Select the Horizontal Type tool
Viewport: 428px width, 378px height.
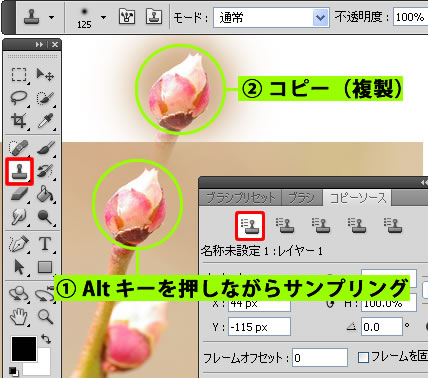45,244
